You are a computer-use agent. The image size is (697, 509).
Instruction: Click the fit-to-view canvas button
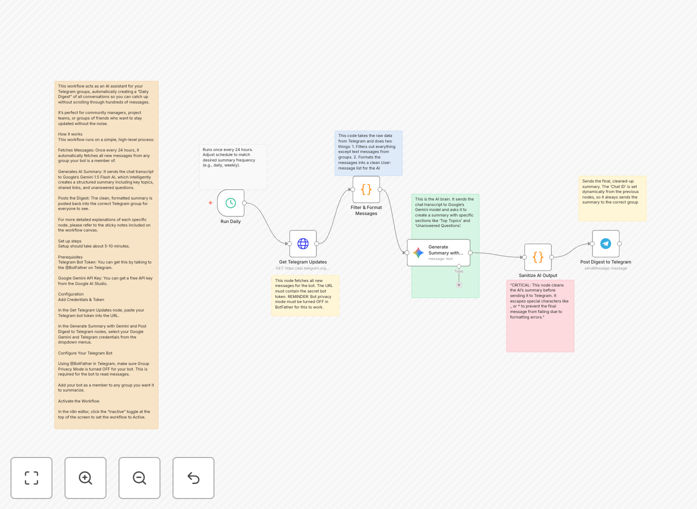click(x=32, y=478)
